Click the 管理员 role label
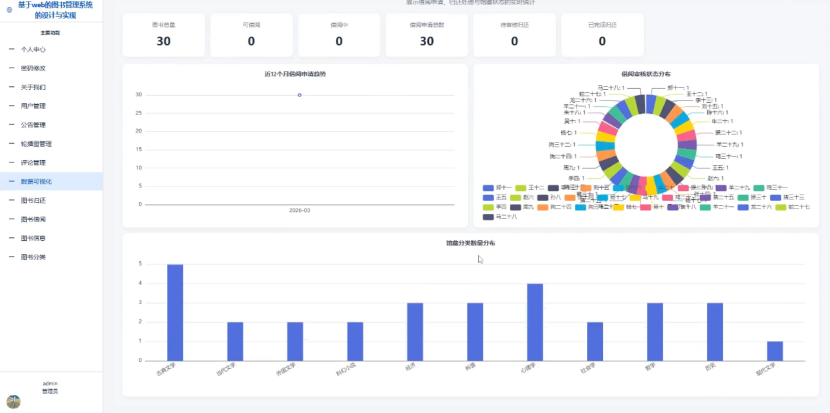 (50, 392)
